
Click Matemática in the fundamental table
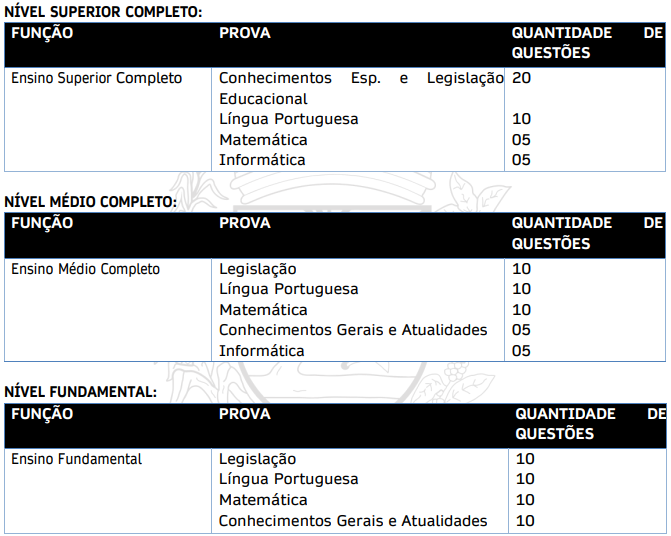tap(263, 500)
